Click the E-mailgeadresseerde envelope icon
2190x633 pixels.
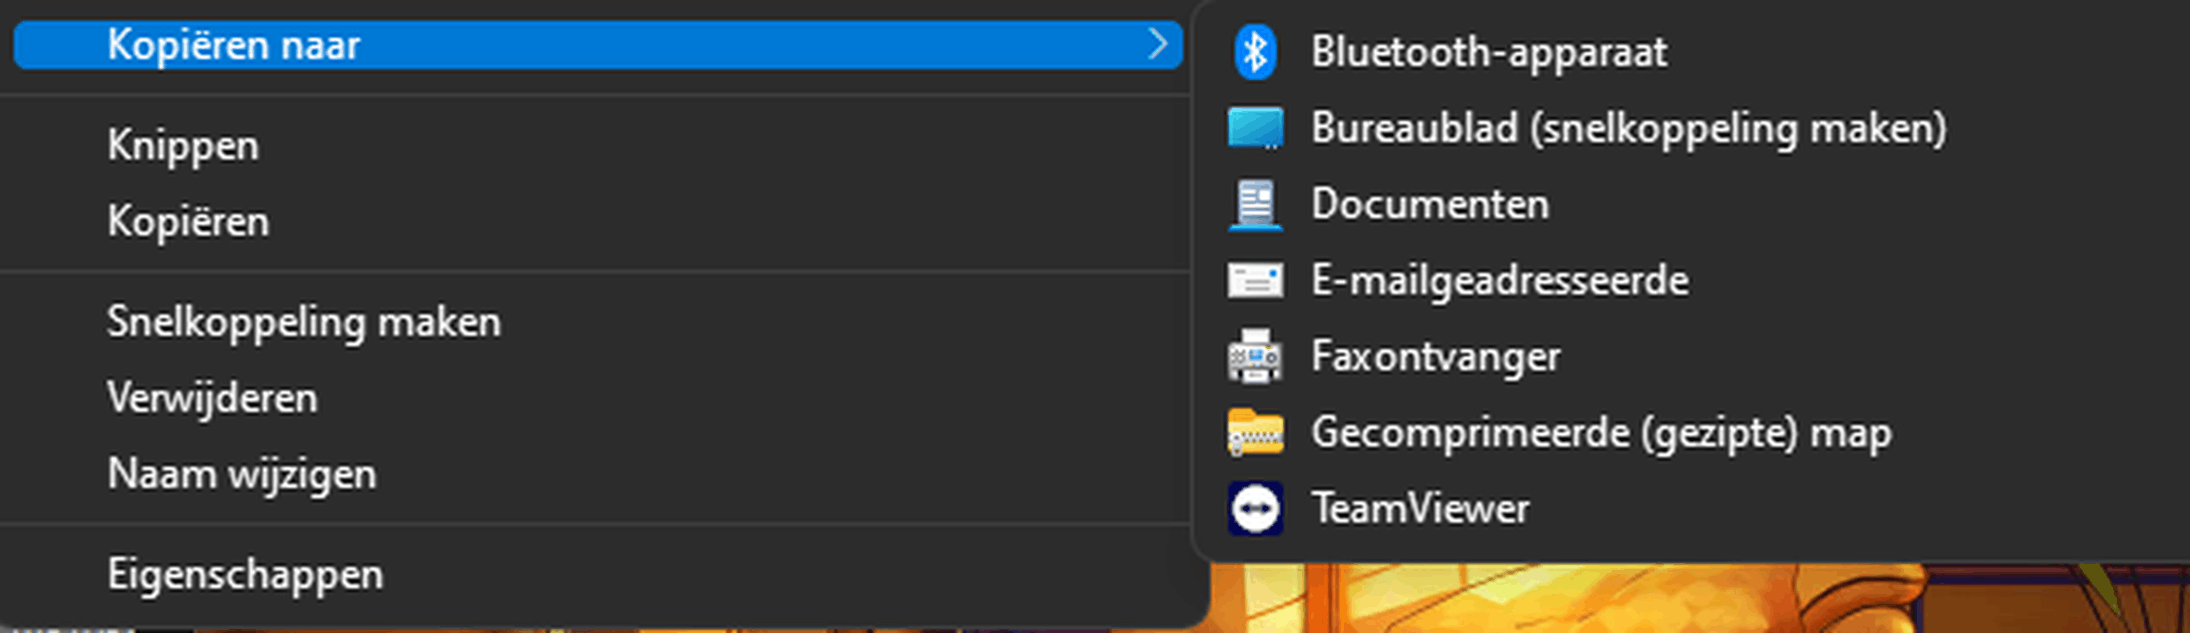1255,280
